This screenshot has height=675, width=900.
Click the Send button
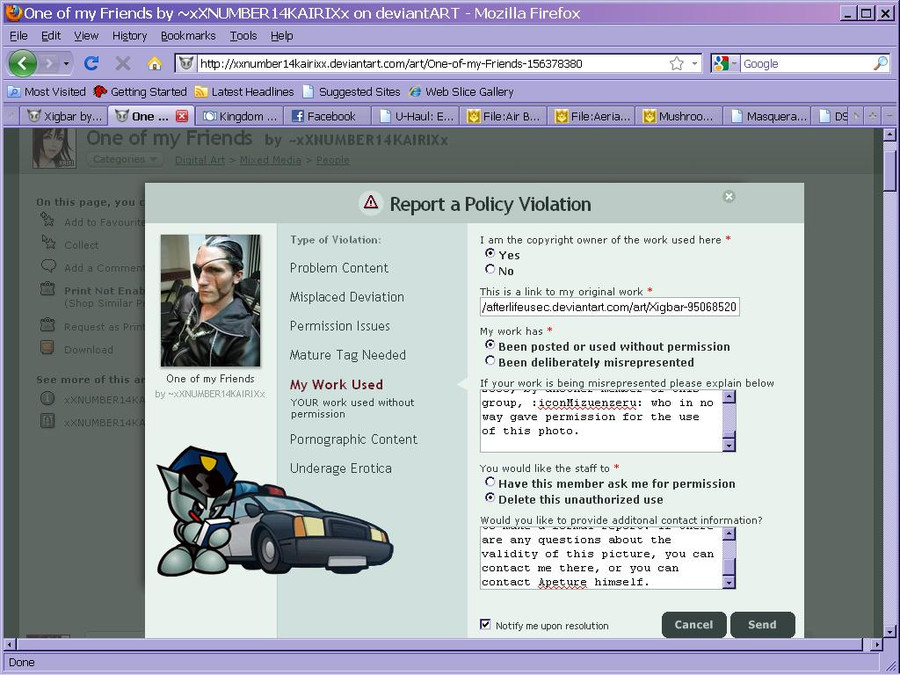coord(762,624)
